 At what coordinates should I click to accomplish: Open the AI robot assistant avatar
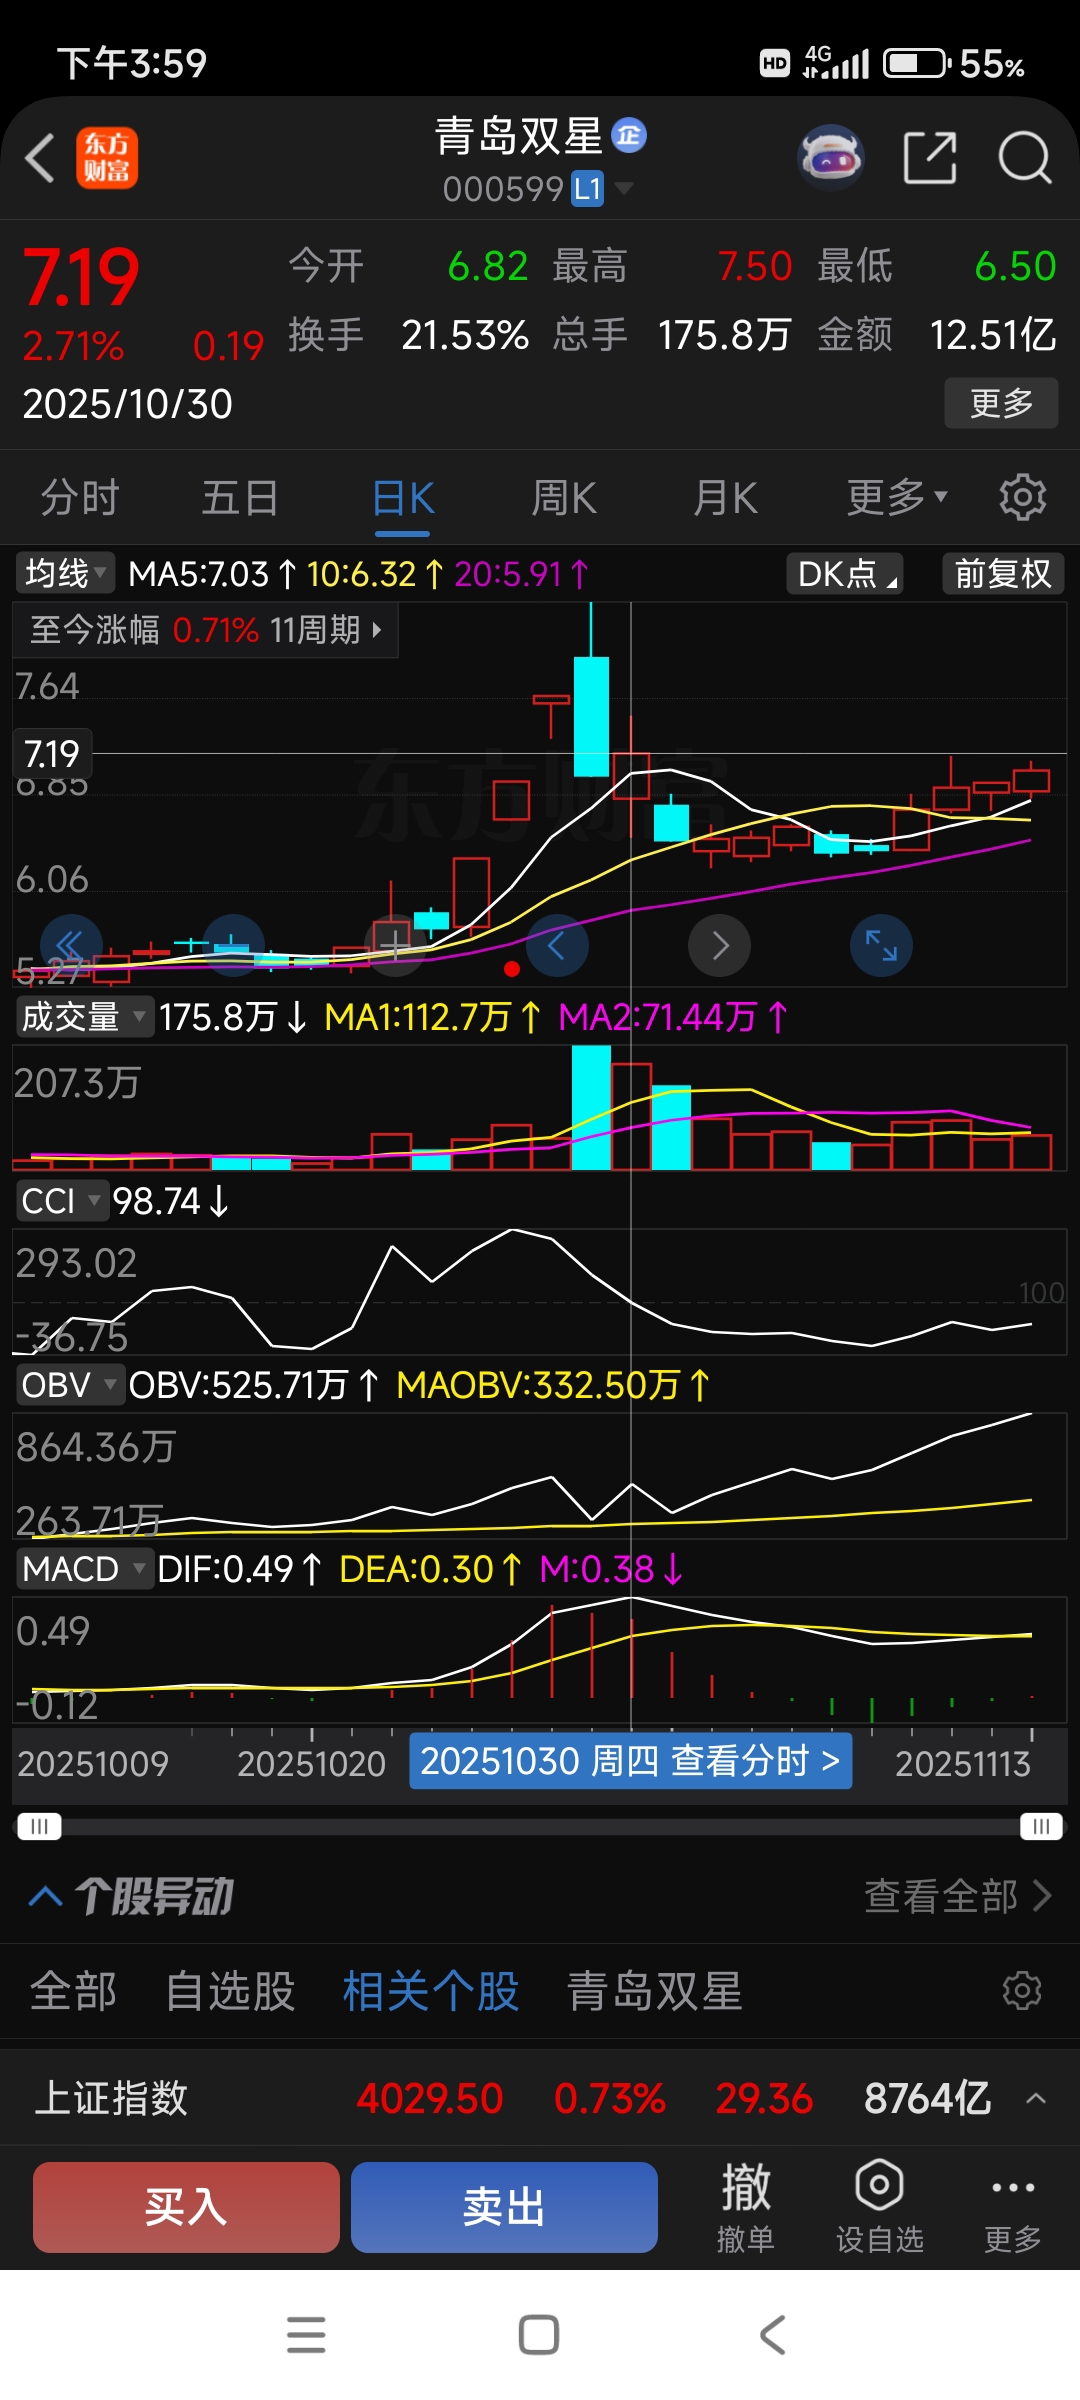pos(831,157)
